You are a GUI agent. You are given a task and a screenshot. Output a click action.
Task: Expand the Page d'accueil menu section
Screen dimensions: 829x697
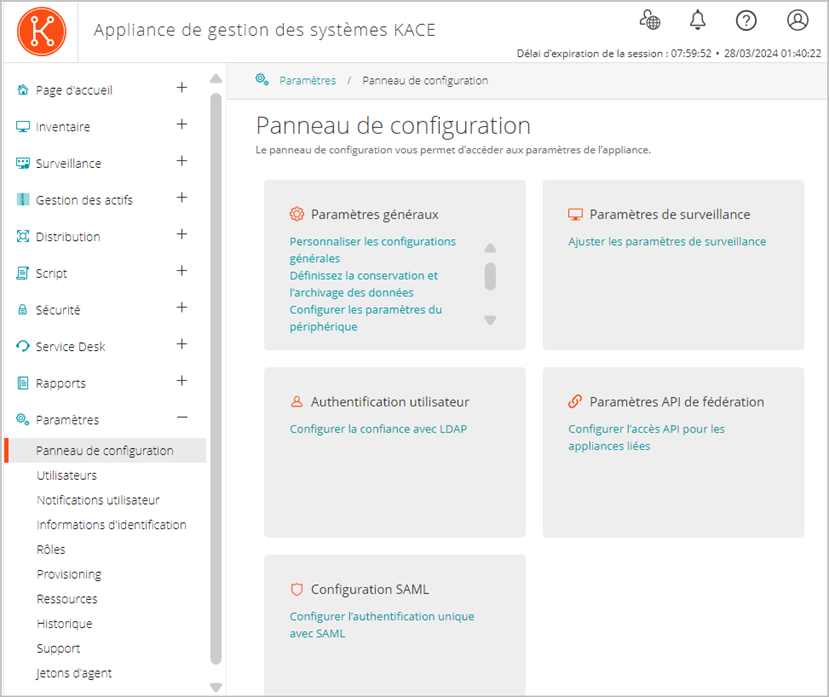(182, 88)
